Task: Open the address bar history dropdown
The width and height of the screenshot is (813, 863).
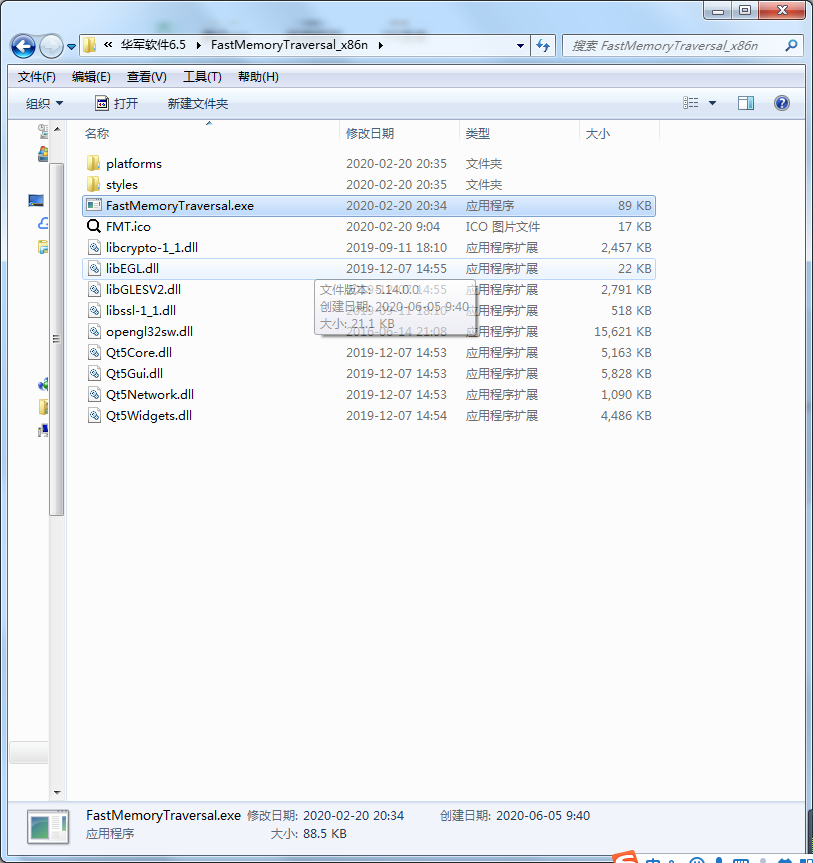Action: (x=520, y=46)
